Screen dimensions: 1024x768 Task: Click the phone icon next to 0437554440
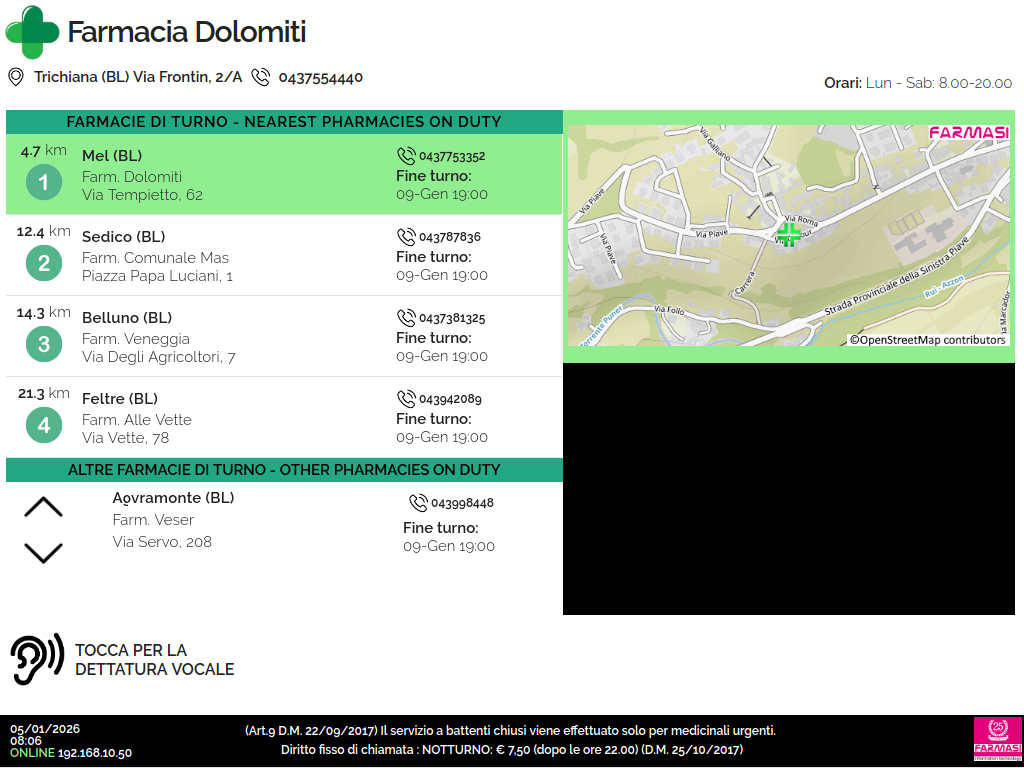click(261, 77)
